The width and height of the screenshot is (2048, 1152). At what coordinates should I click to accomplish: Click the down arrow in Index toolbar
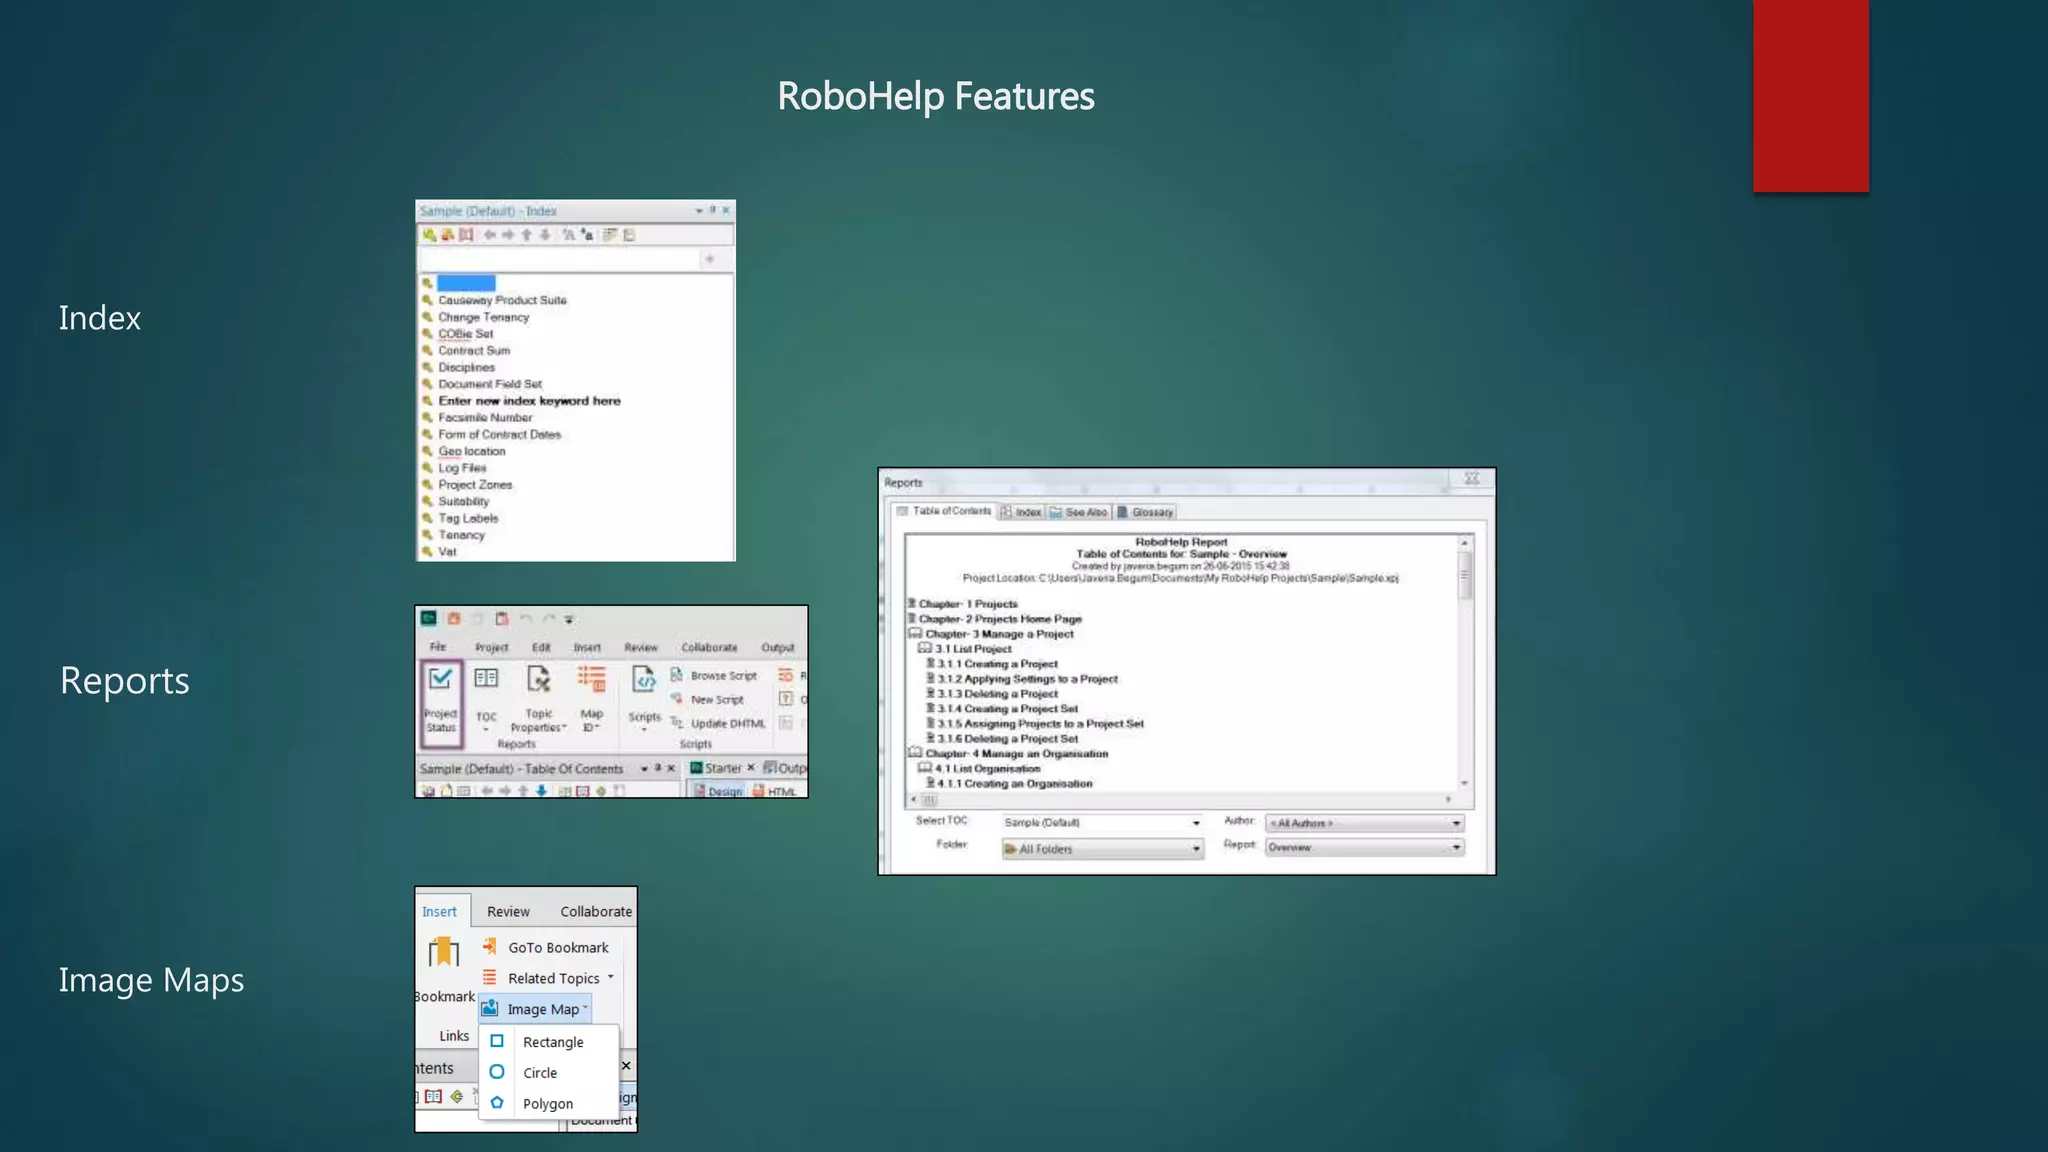click(x=545, y=235)
